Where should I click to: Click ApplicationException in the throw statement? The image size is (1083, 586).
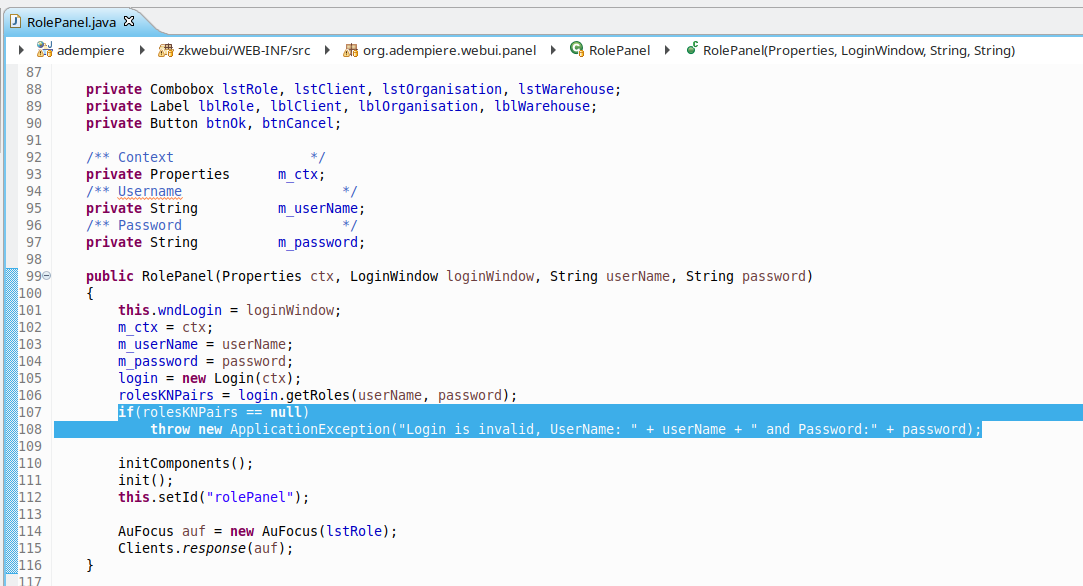click(x=310, y=429)
